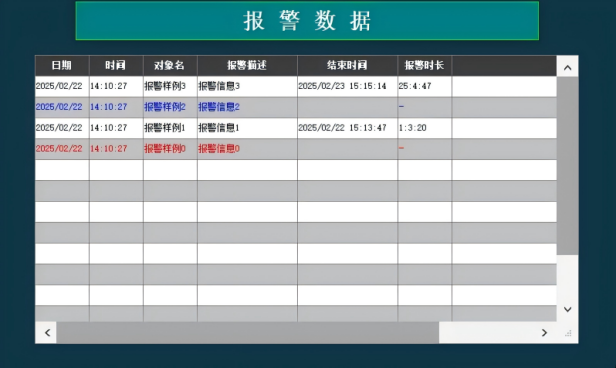The width and height of the screenshot is (616, 368).
Task: Click the 报警信息0 description cell
Action: 247,148
